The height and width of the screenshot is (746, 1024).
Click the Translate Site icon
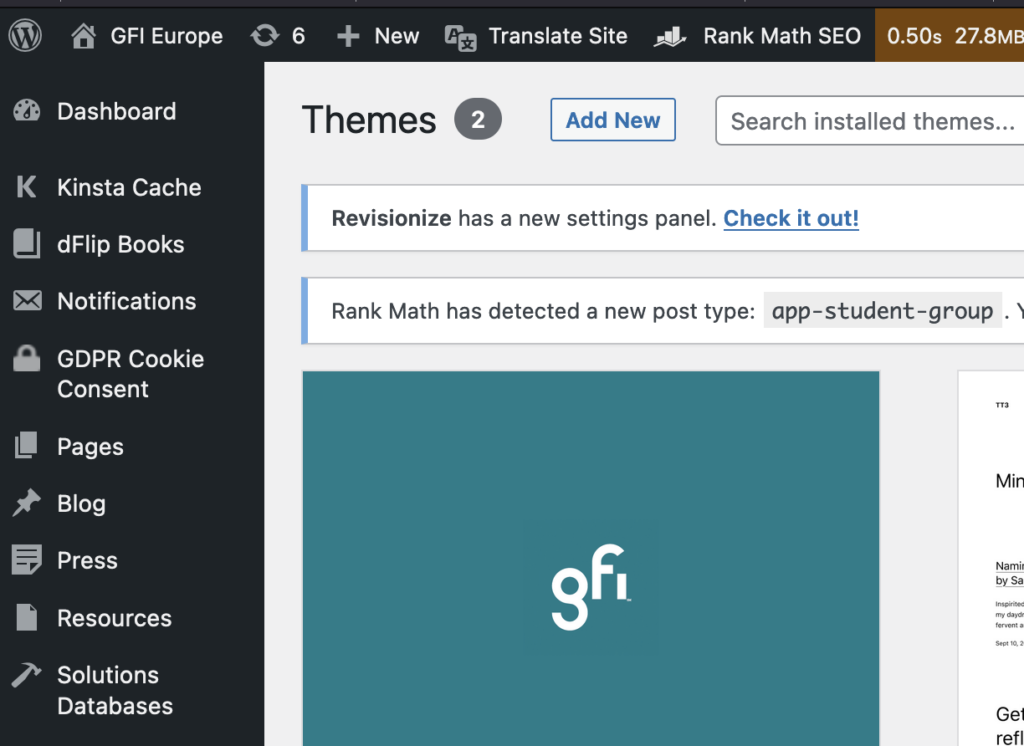(460, 37)
